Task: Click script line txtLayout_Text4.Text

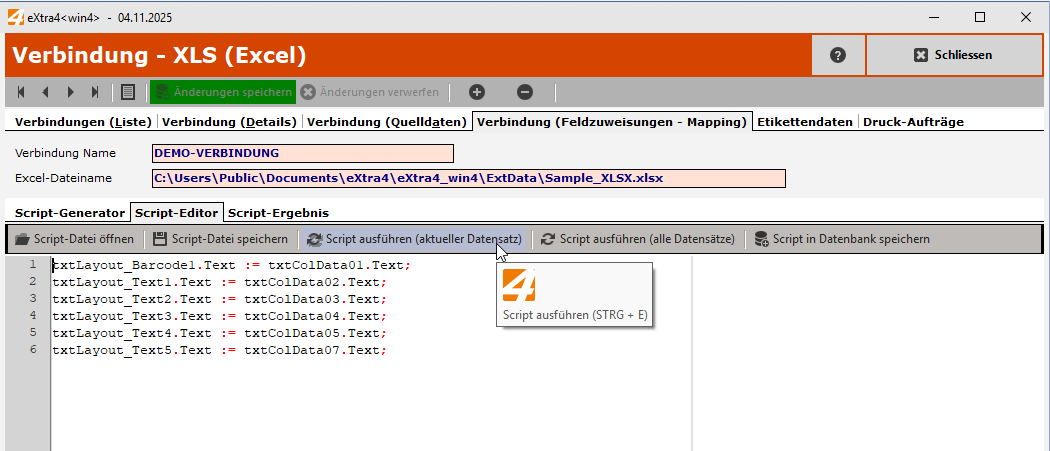Action: point(220,333)
